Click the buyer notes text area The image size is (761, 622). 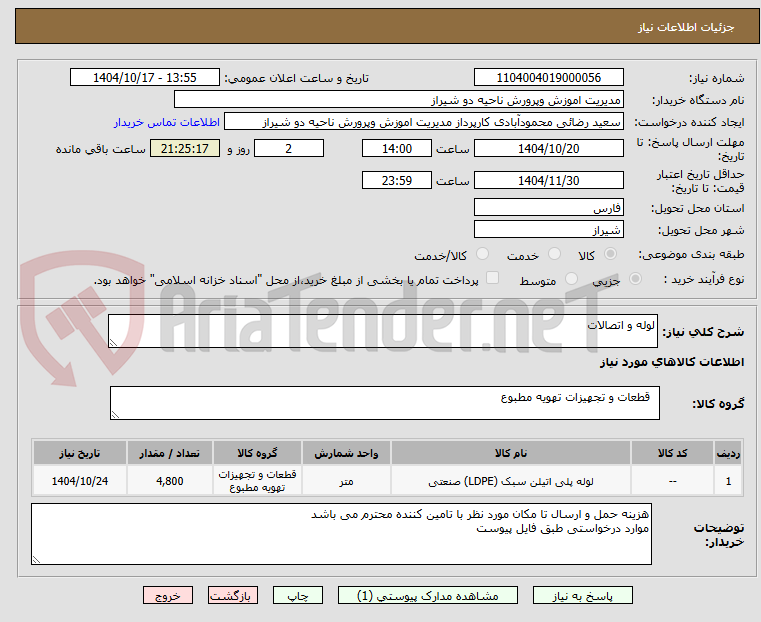click(341, 534)
